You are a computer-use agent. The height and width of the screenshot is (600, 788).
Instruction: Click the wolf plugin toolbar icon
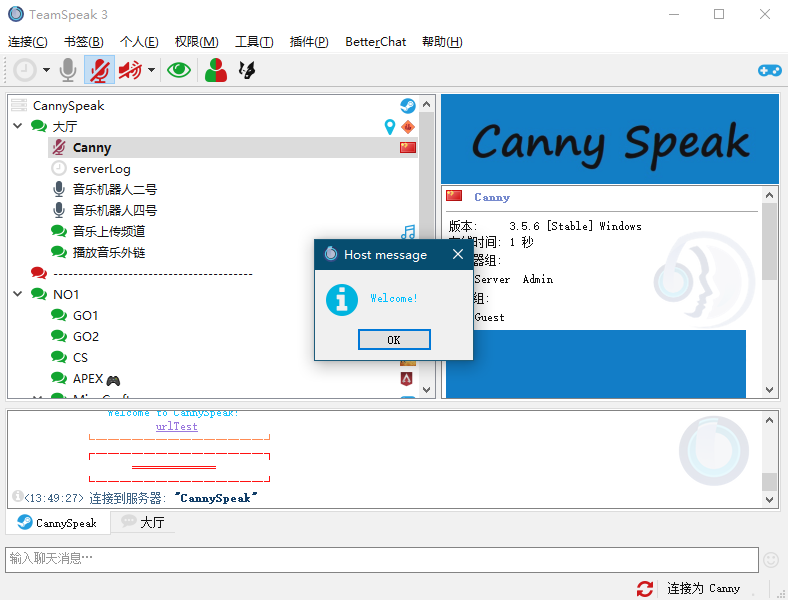coord(247,70)
